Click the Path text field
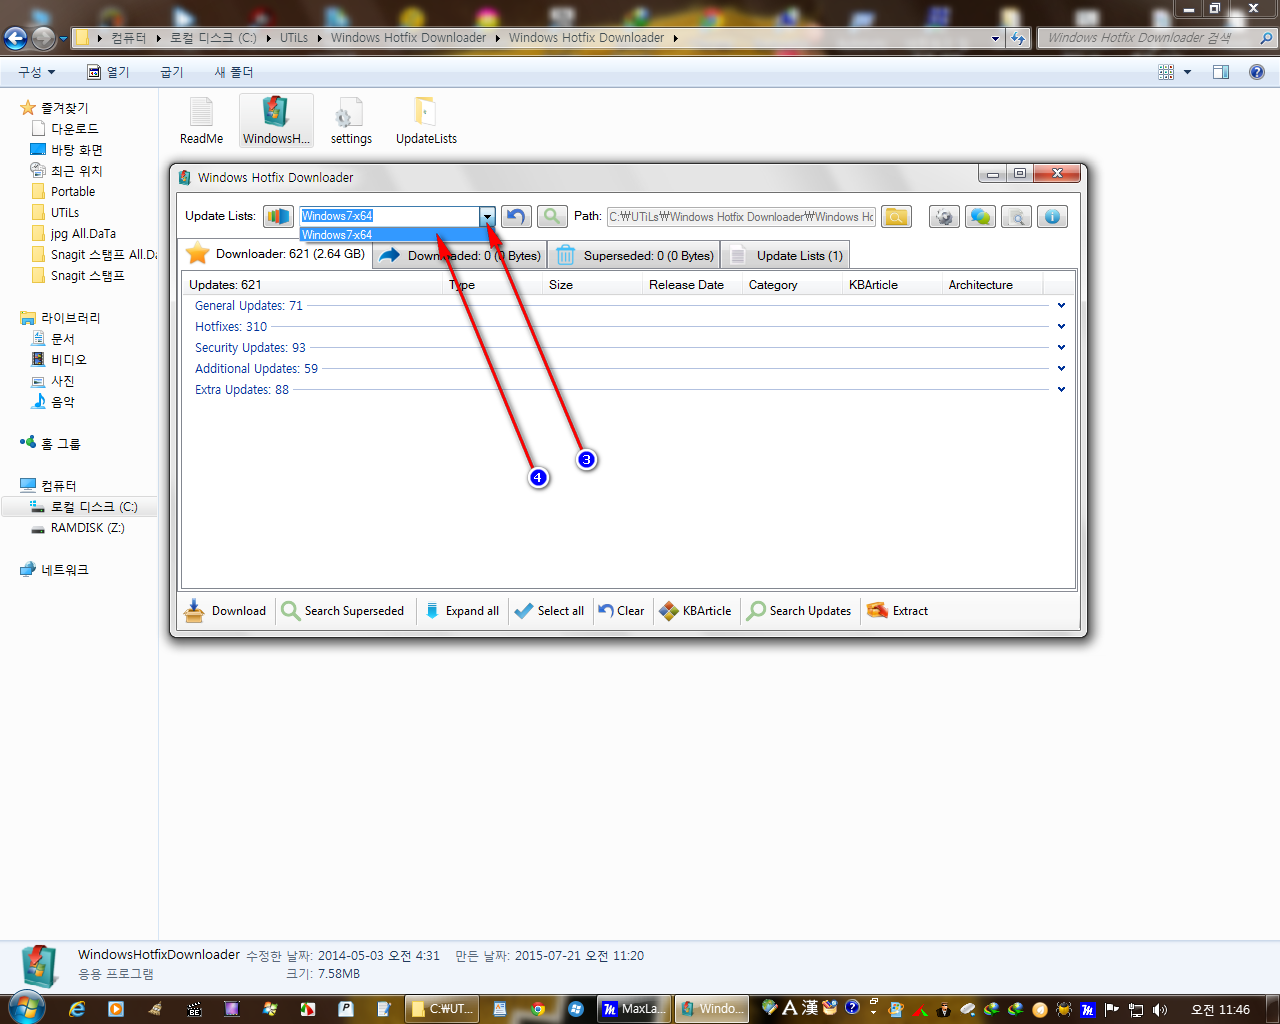The image size is (1280, 1024). (x=741, y=216)
